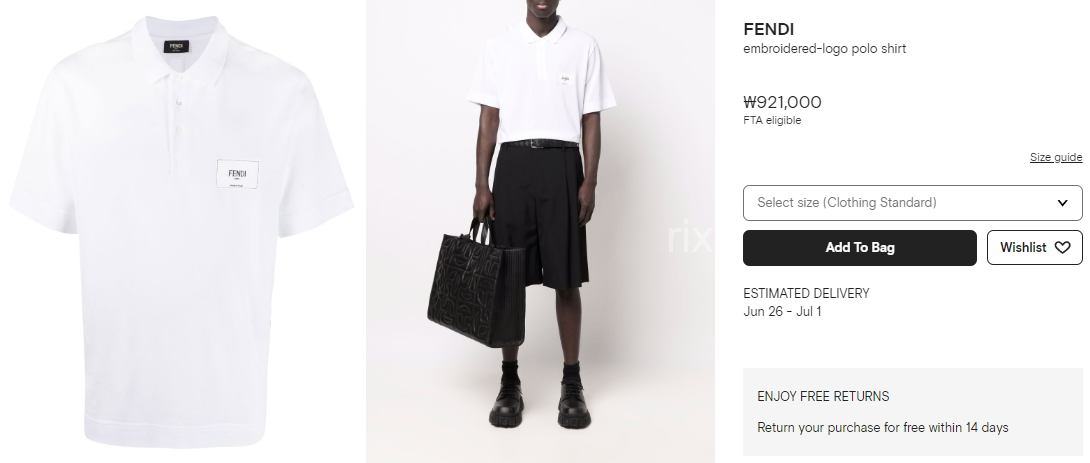Click the embroidered-logo polo shirt title
This screenshot has height=463, width=1090.
(x=824, y=49)
